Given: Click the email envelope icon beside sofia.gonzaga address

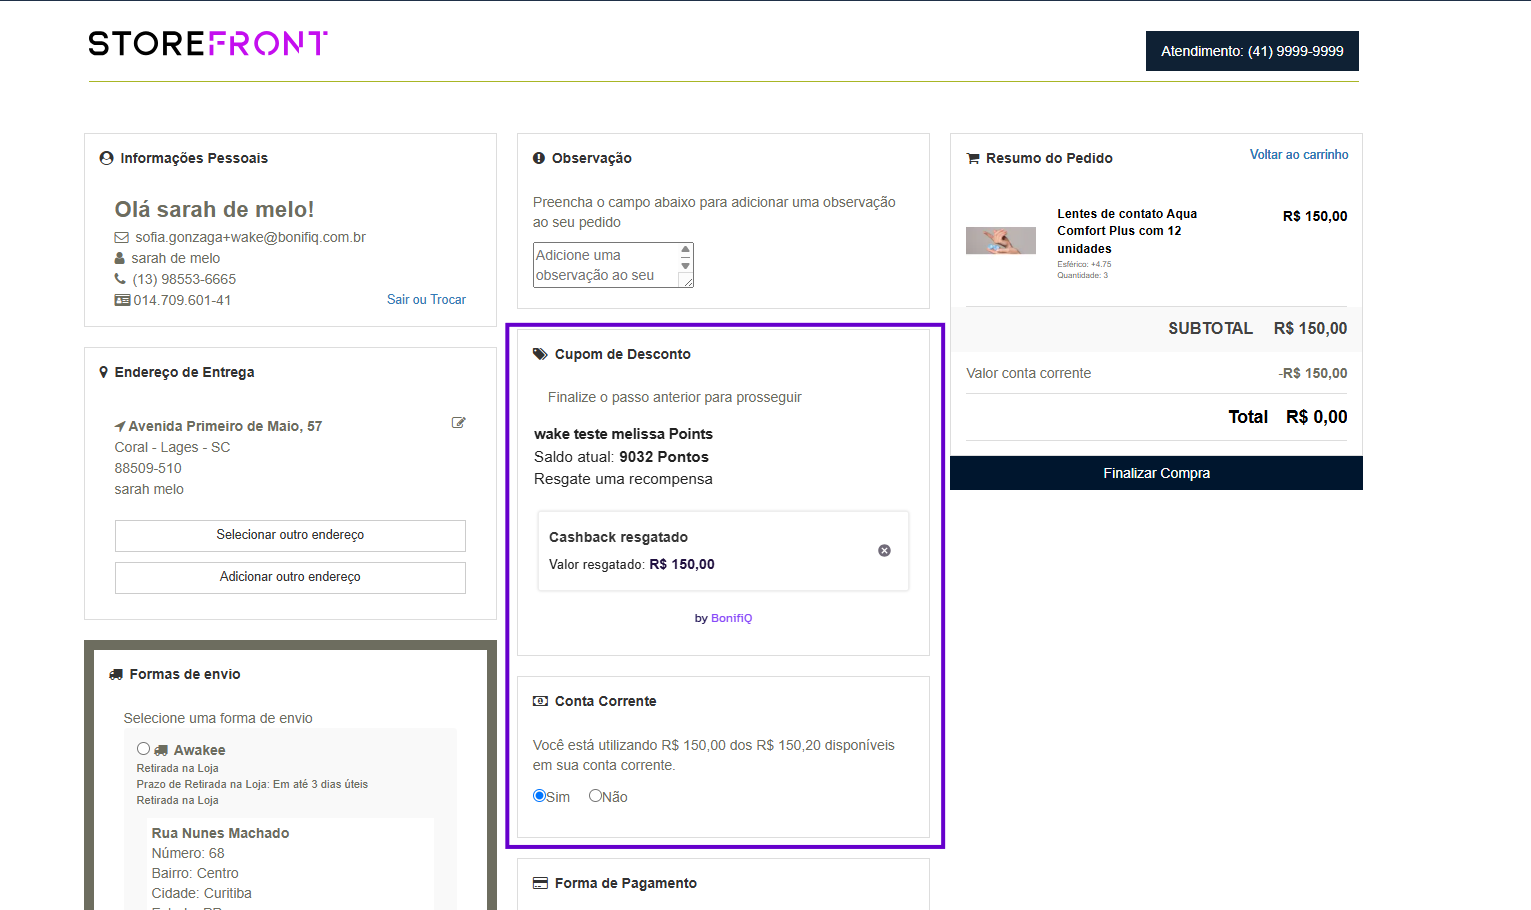Looking at the screenshot, I should coord(122,237).
